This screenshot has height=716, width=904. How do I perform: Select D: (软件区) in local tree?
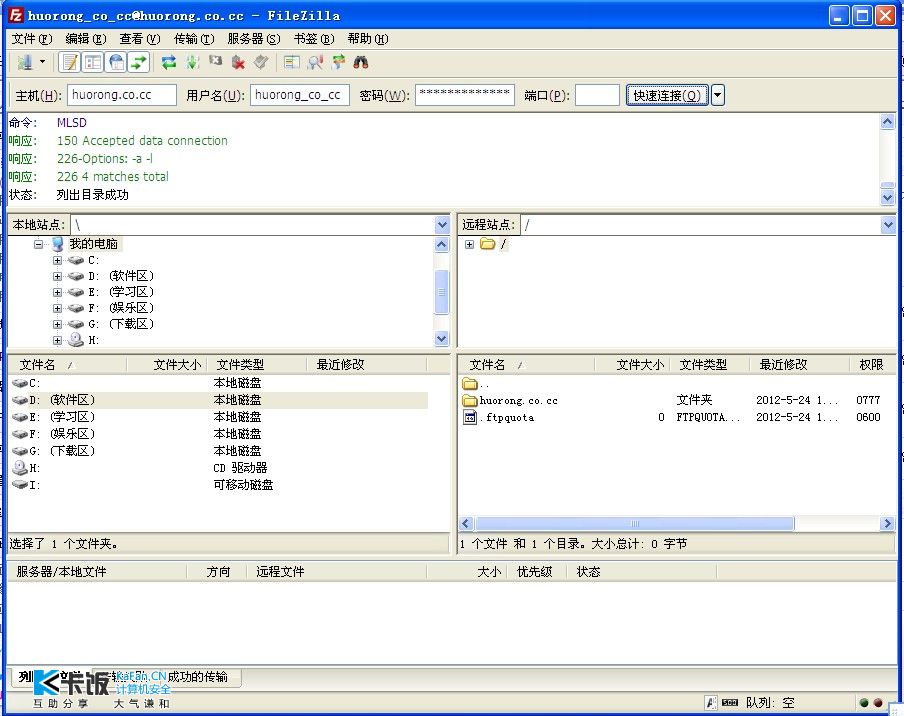(121, 276)
